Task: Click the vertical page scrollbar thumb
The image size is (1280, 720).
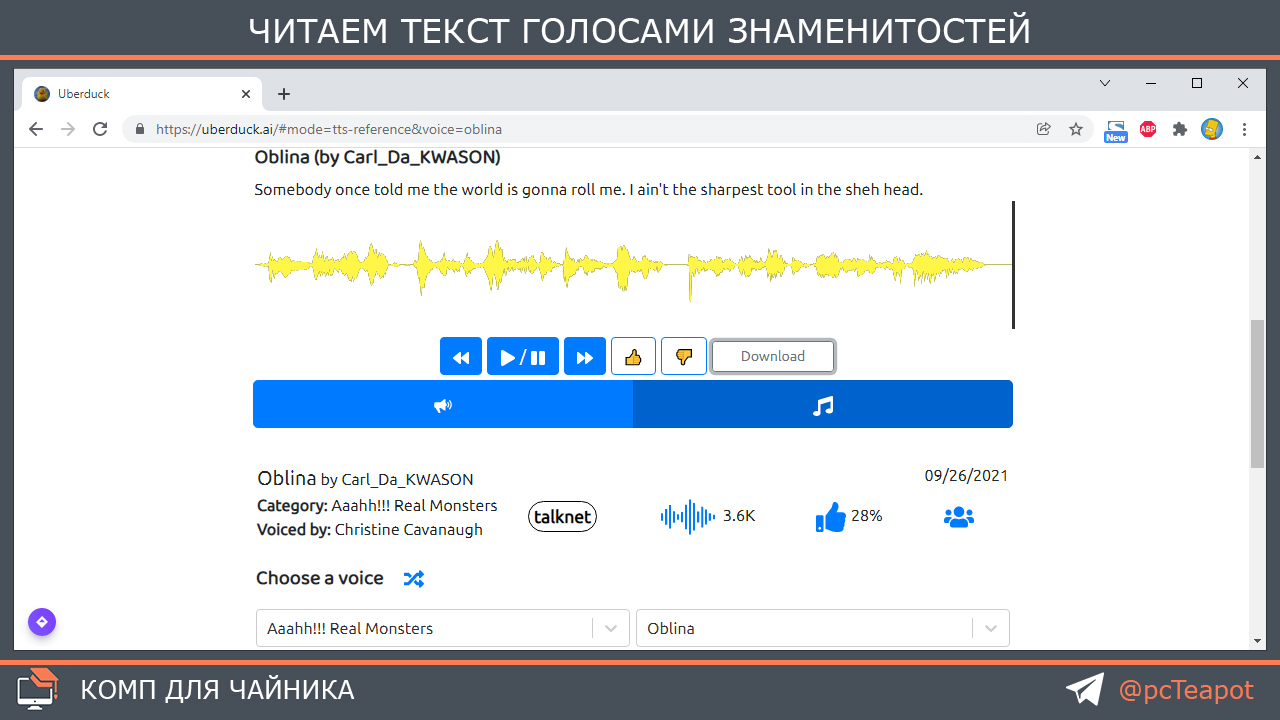Action: [1258, 393]
